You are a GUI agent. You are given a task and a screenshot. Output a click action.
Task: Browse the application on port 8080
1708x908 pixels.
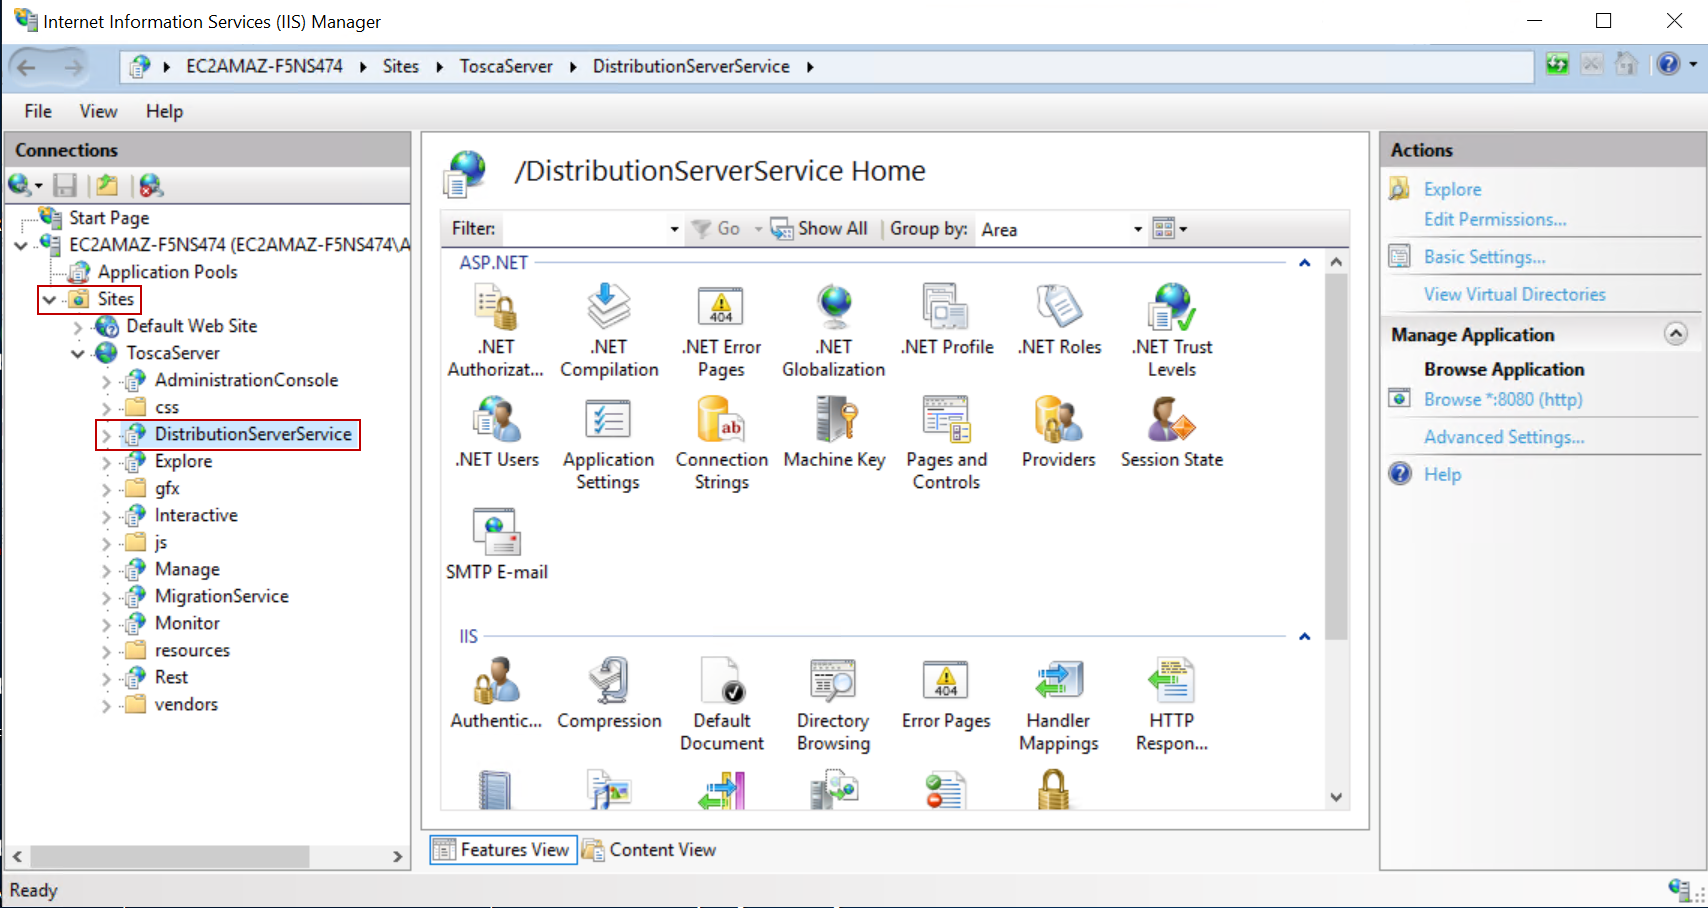[x=1503, y=399]
